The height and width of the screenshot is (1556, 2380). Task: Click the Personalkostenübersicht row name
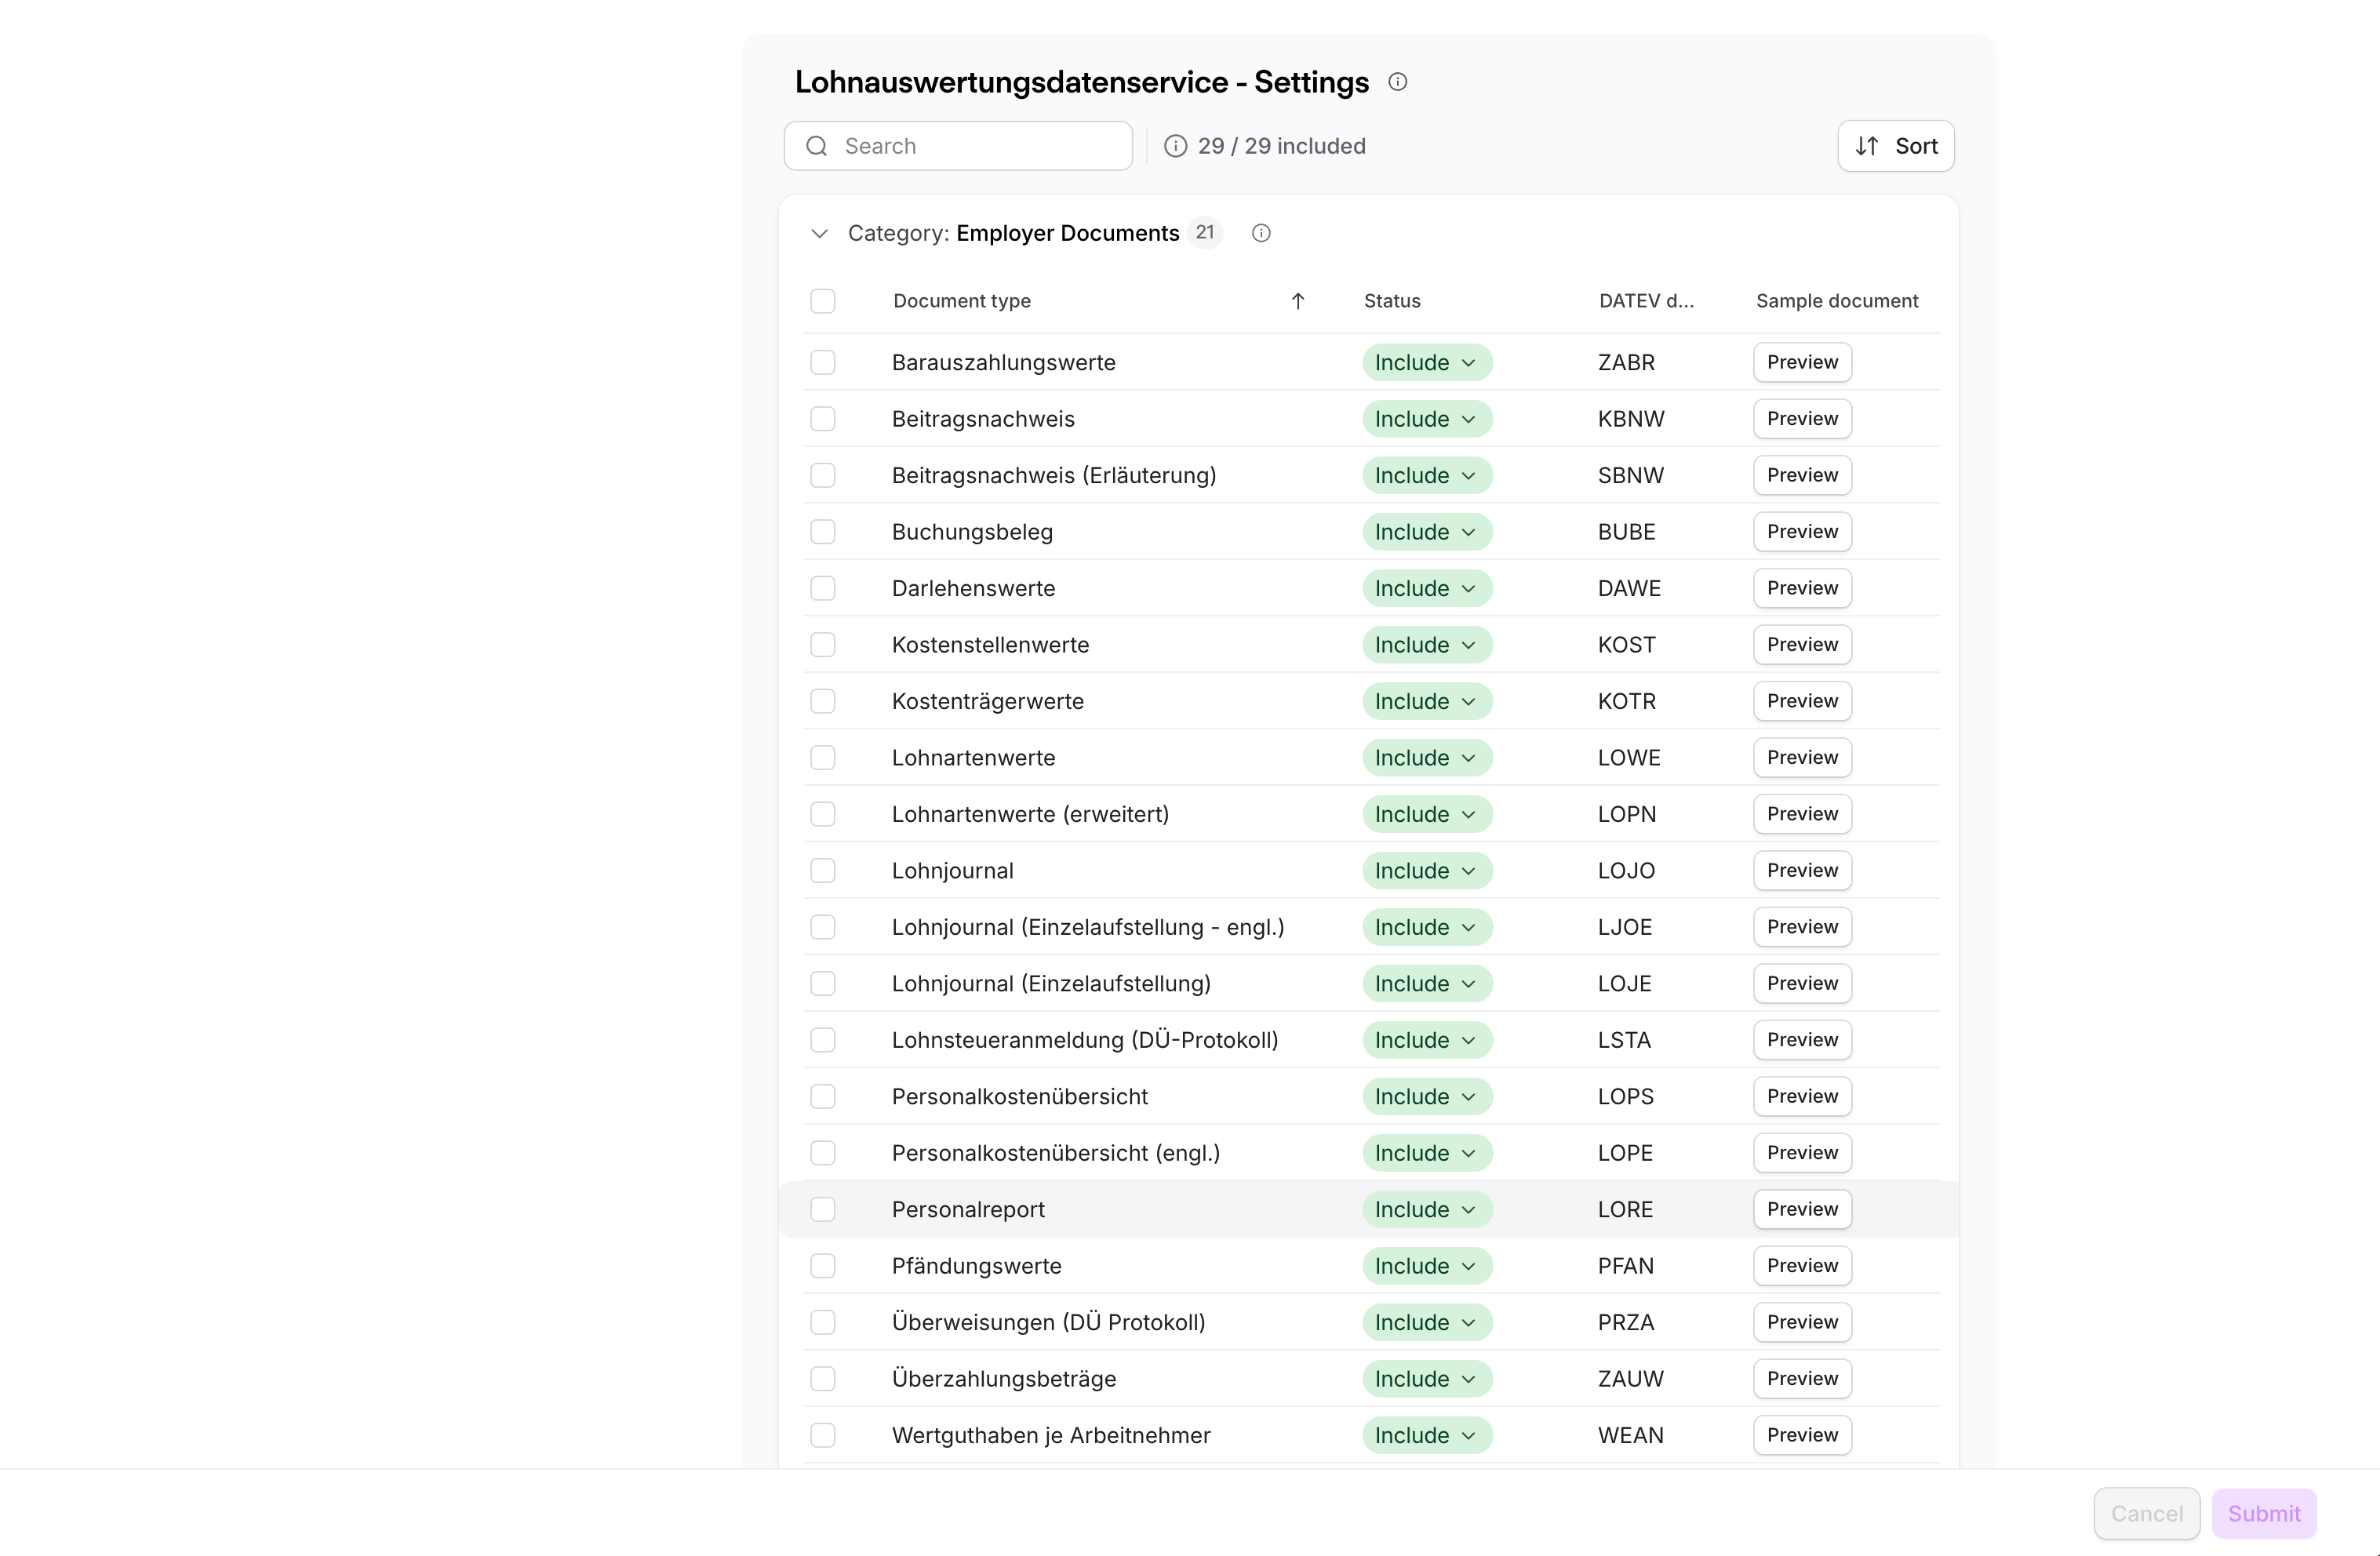click(1019, 1096)
